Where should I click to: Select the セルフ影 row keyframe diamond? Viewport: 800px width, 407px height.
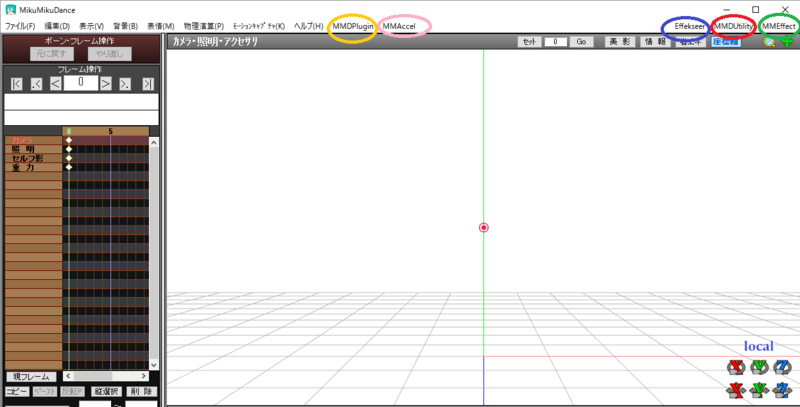pyautogui.click(x=69, y=158)
